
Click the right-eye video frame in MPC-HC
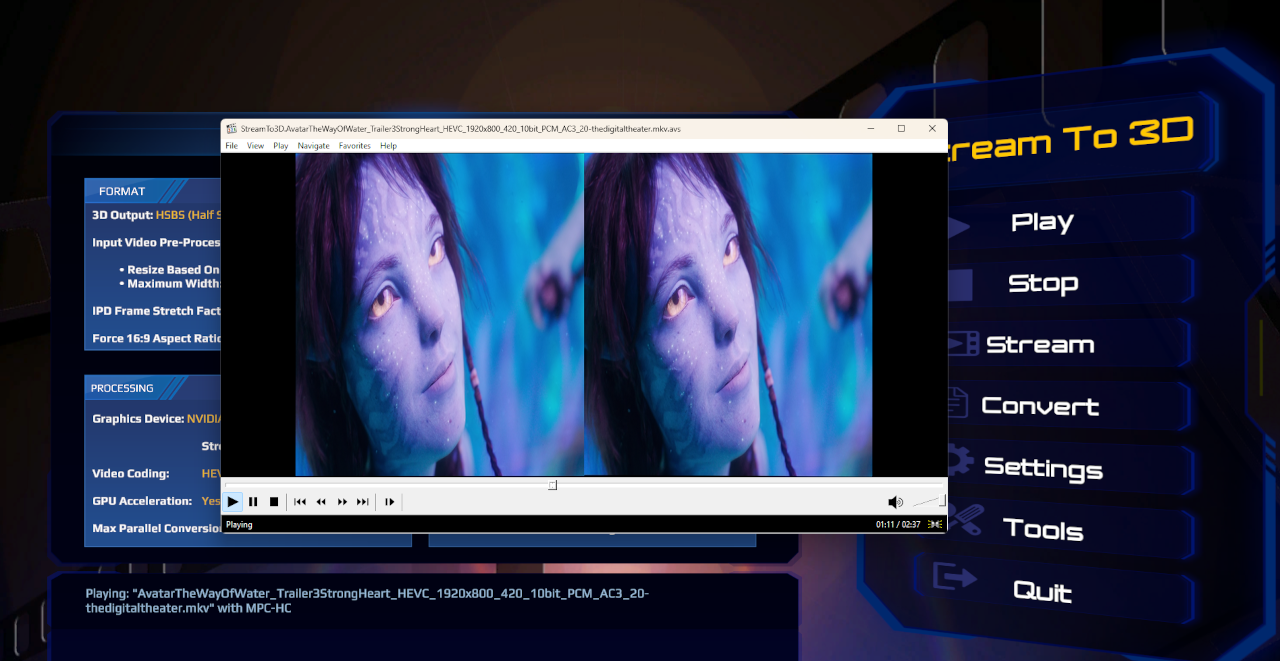[728, 314]
